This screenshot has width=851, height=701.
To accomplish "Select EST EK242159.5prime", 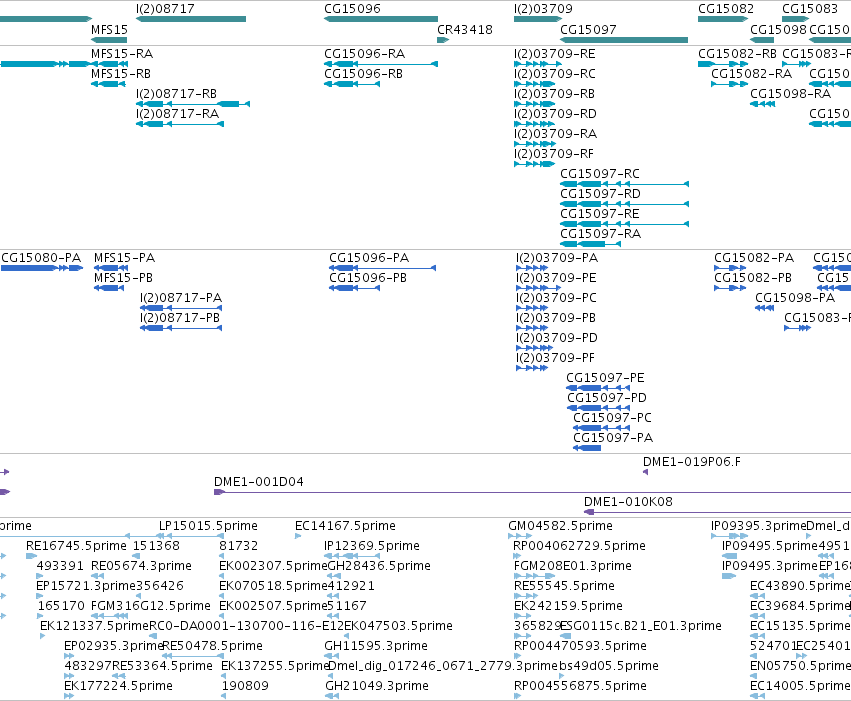I will coord(522,616).
